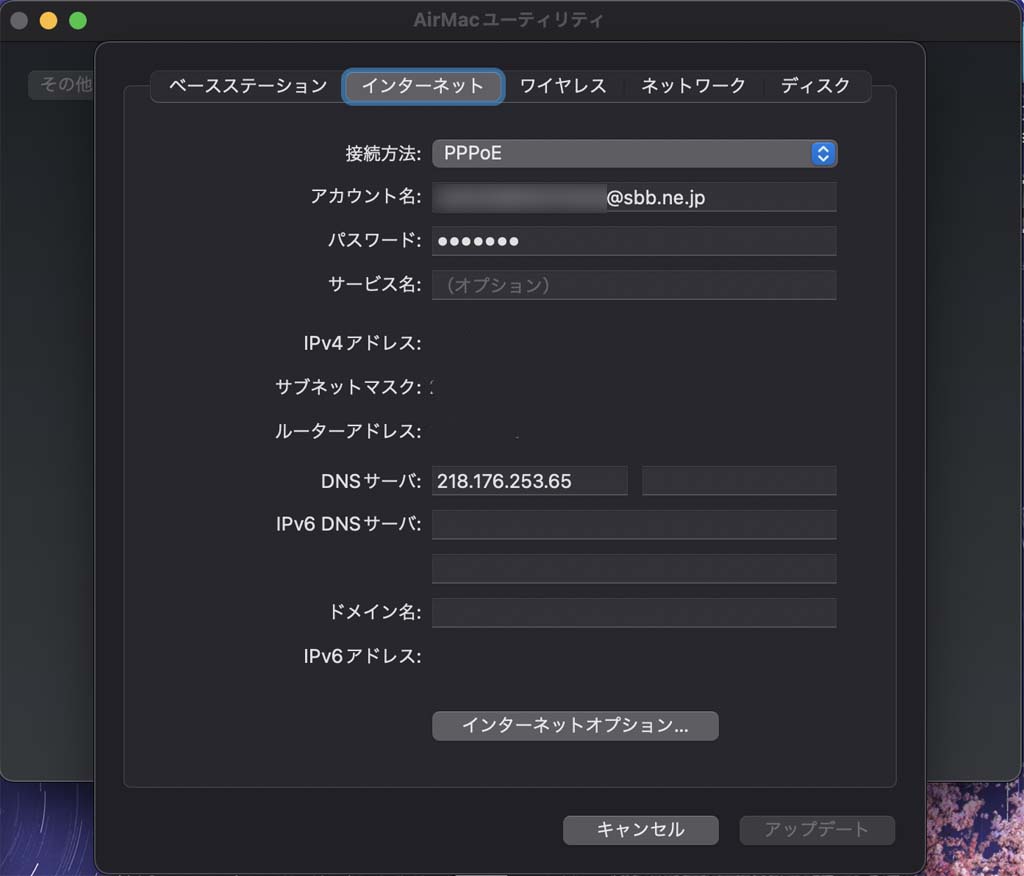Screen dimensions: 1024x876
Task: Go to the ネットワーク tab
Action: pyautogui.click(x=693, y=86)
